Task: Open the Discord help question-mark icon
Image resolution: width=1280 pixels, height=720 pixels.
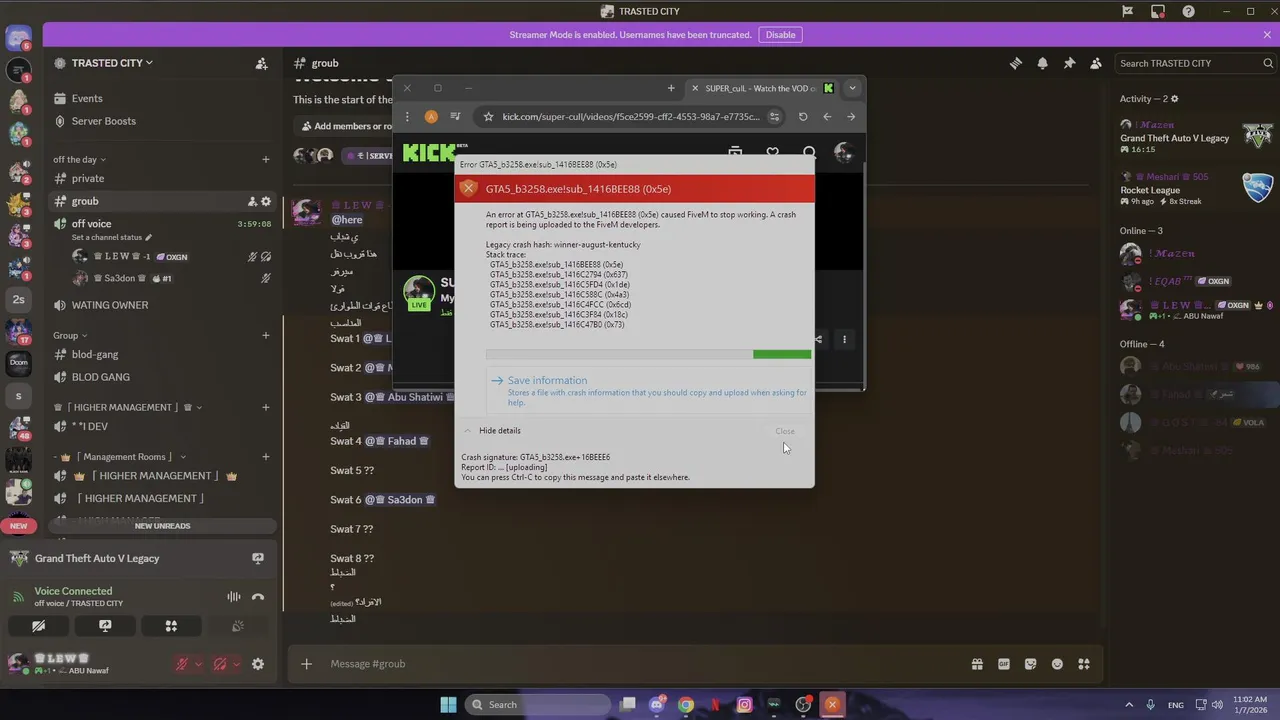Action: (1188, 11)
